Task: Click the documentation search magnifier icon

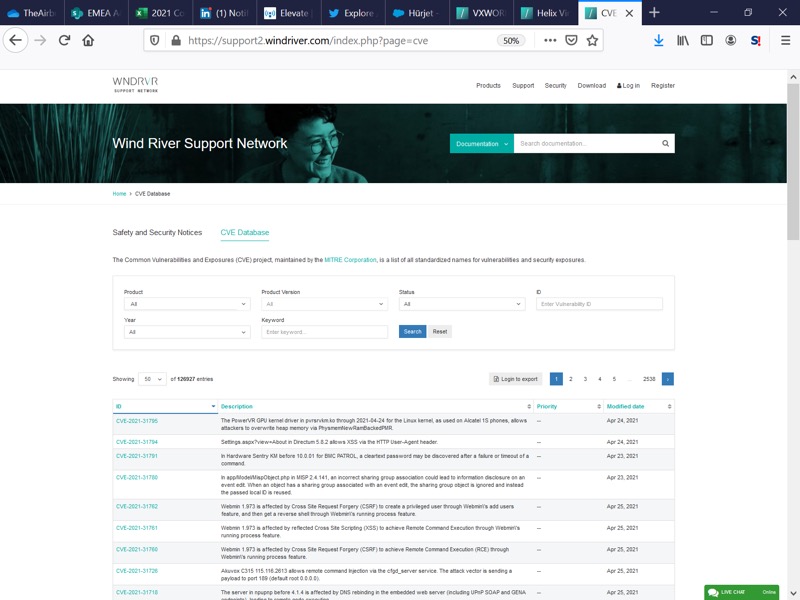Action: 665,143
